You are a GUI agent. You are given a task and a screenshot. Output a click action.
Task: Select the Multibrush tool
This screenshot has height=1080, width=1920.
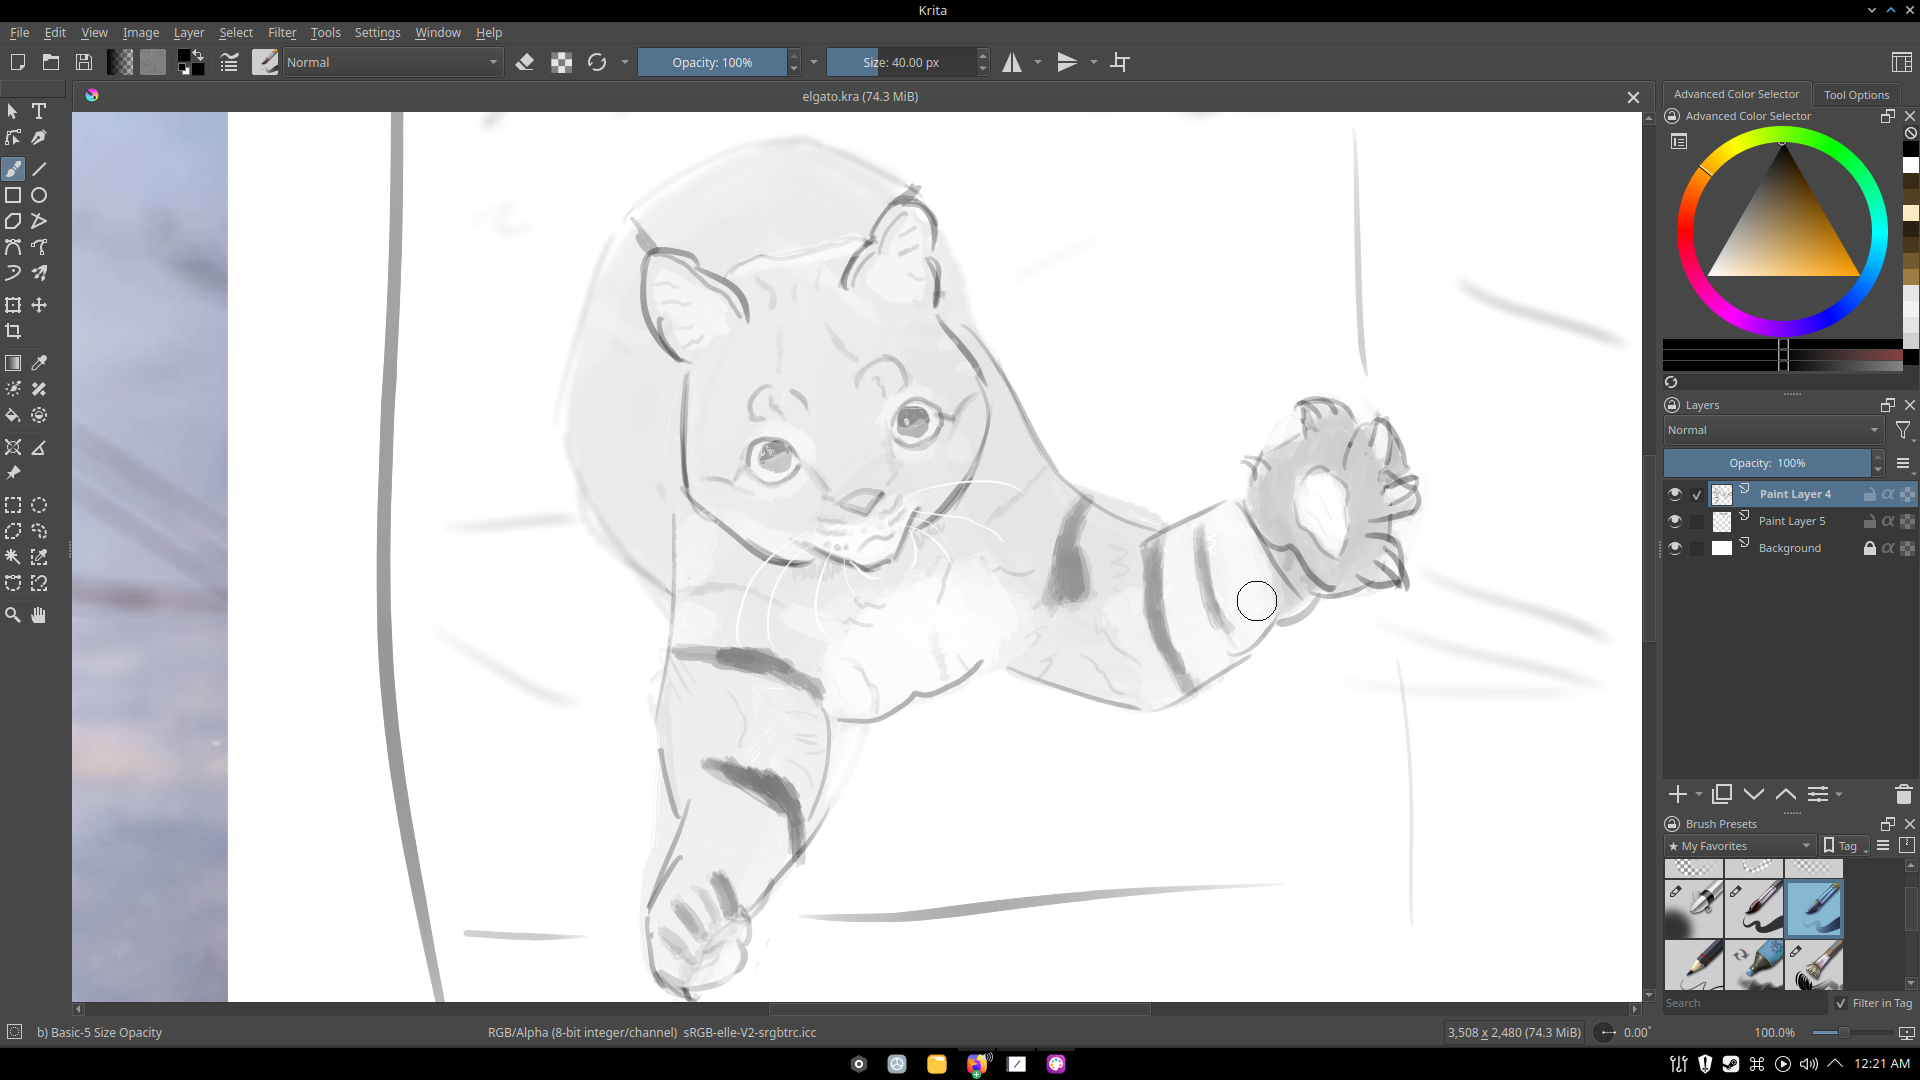pos(39,273)
